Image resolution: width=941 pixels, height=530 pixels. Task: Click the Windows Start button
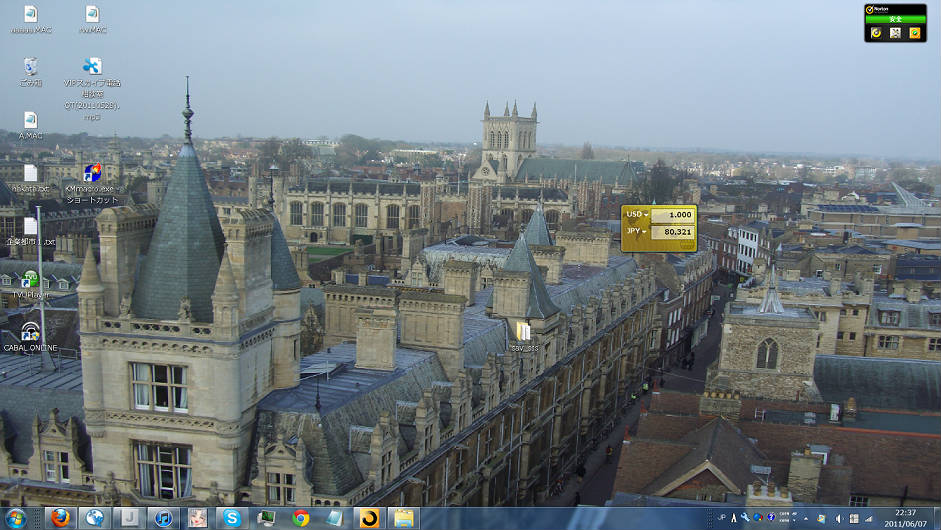click(16, 518)
